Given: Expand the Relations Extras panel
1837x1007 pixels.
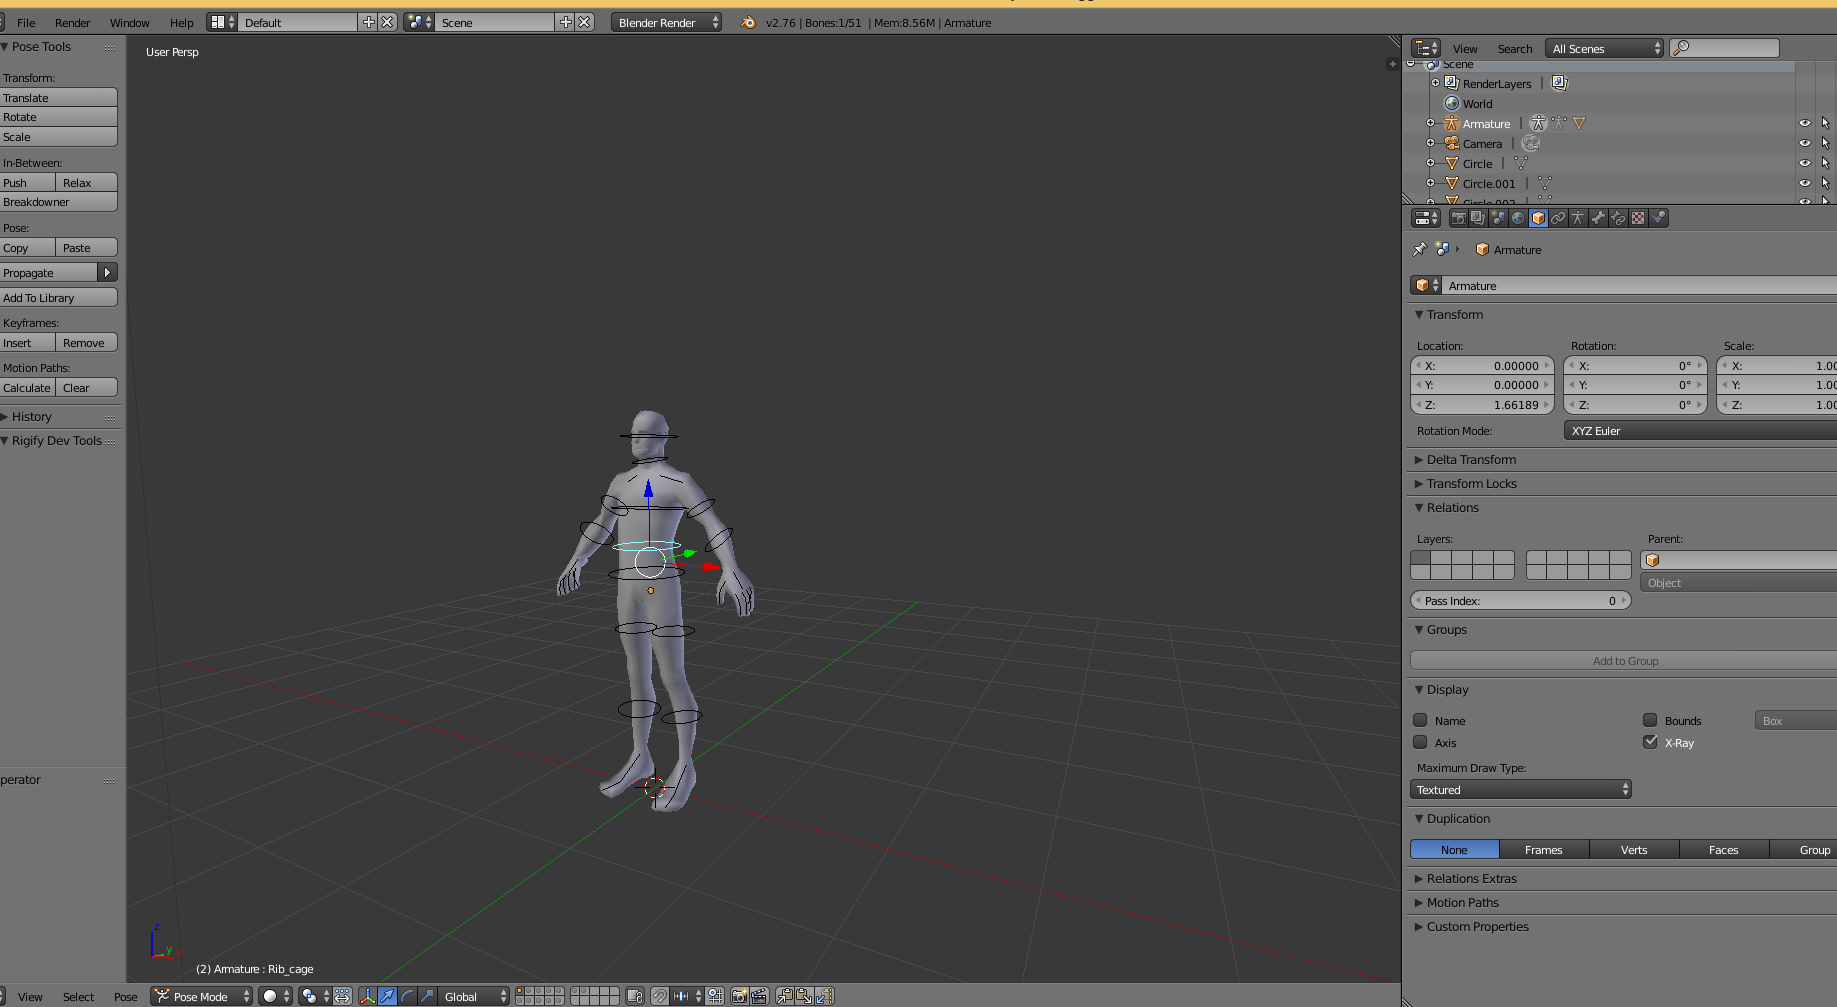Looking at the screenshot, I should tap(1471, 878).
